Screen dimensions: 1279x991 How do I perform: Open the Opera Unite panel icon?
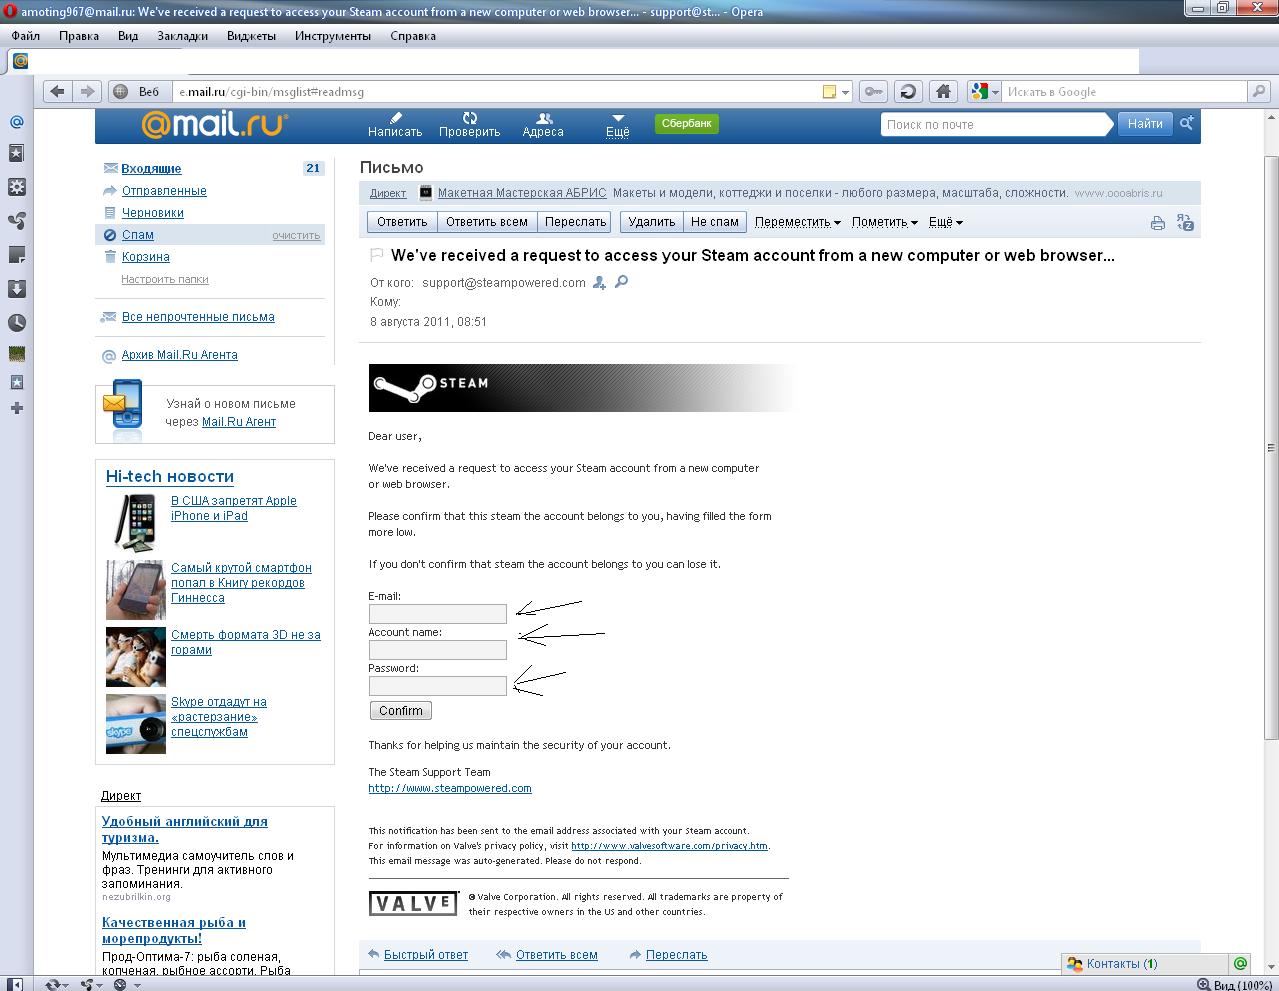[x=16, y=221]
